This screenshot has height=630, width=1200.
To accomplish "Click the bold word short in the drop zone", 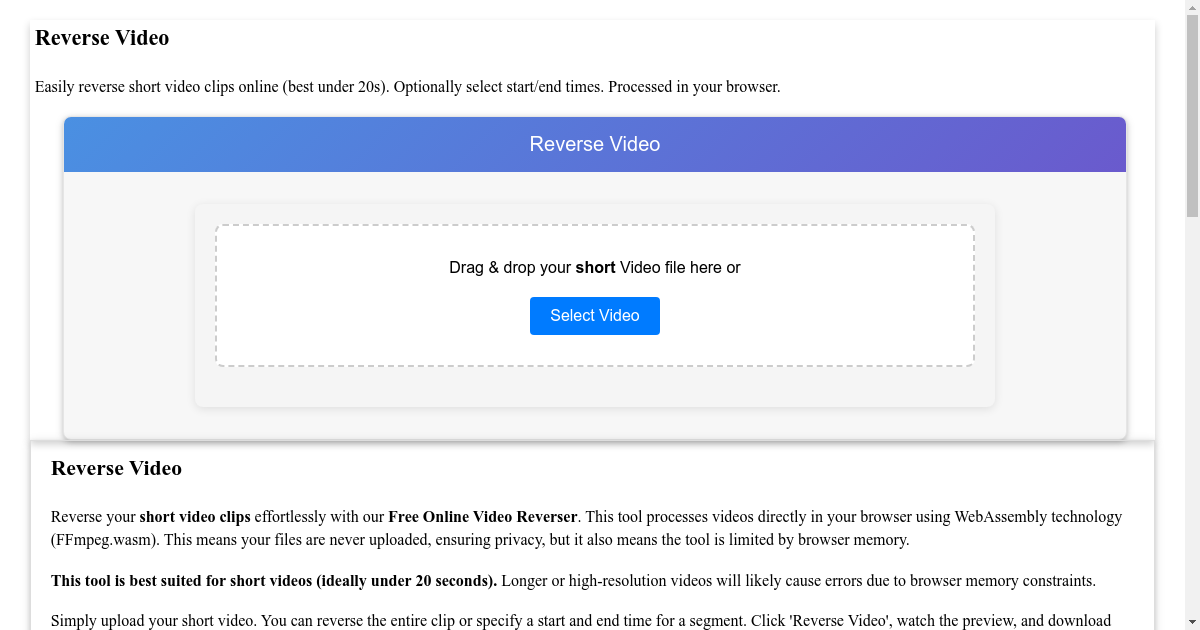I will point(594,268).
